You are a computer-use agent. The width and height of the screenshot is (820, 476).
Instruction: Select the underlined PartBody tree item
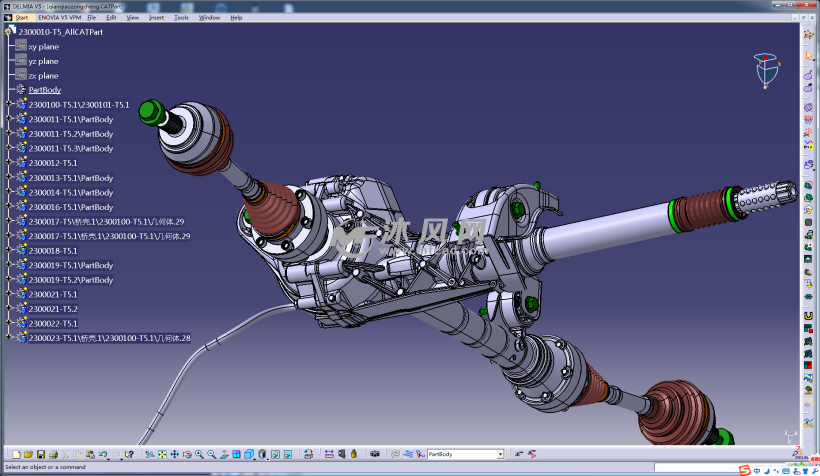[44, 90]
